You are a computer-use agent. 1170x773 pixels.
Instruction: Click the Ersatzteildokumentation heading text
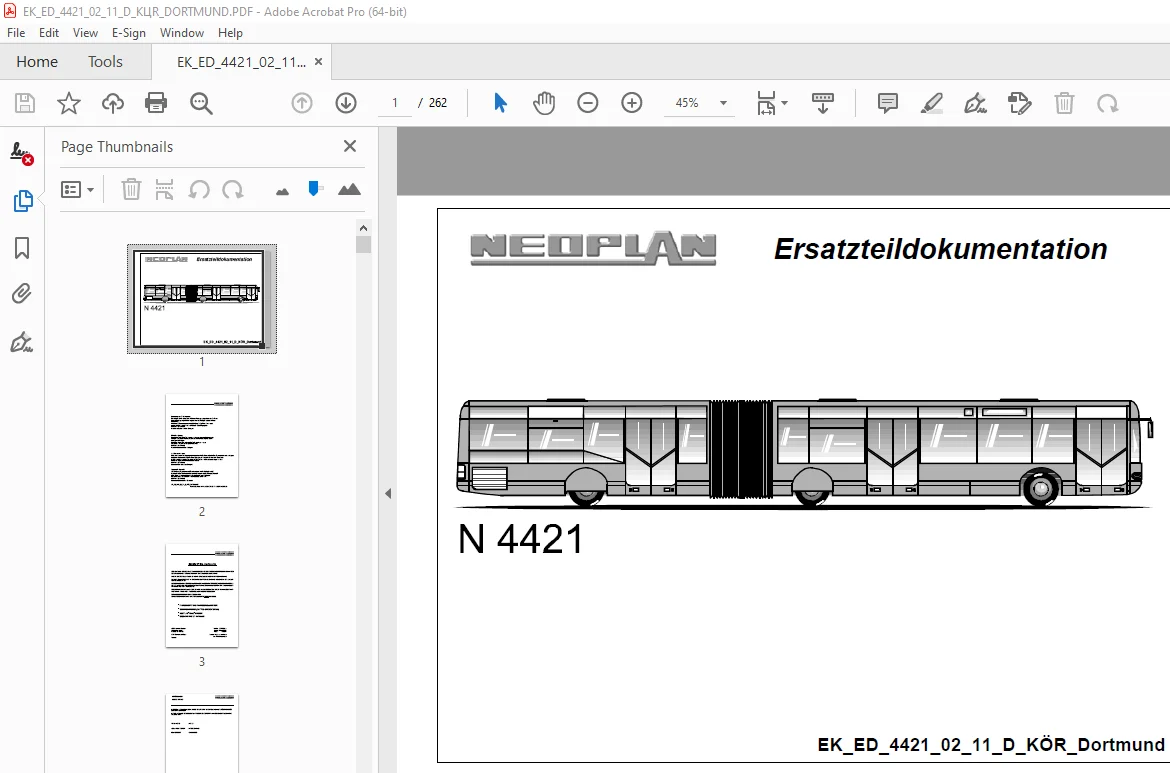pos(940,249)
